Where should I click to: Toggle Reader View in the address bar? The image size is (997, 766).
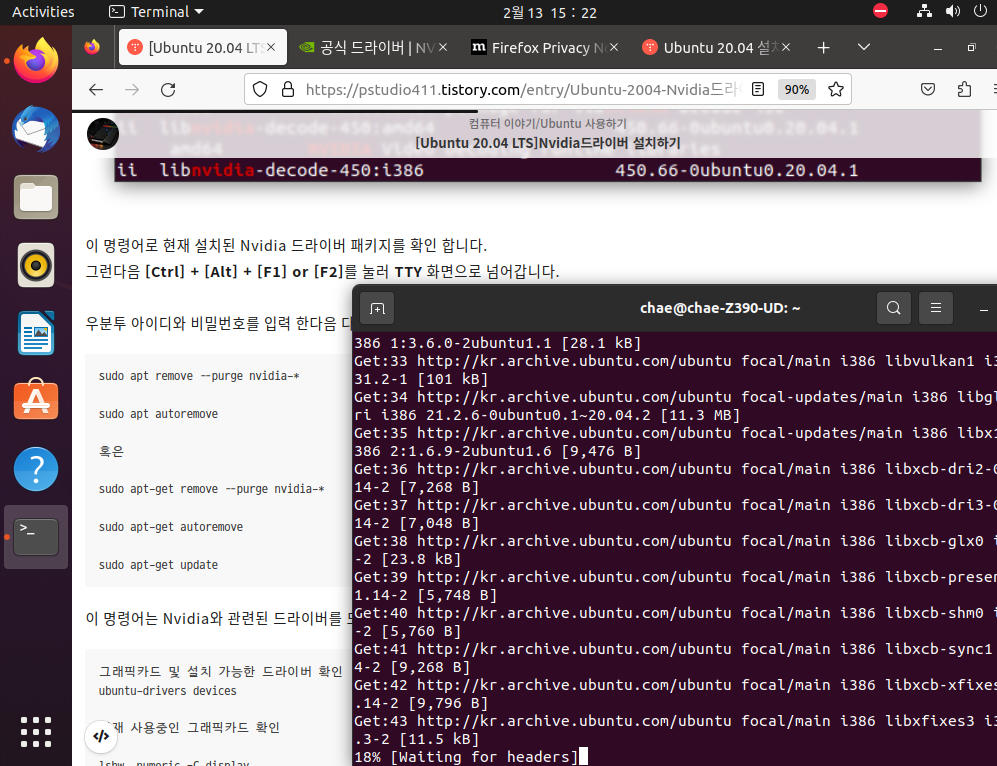[x=757, y=90]
